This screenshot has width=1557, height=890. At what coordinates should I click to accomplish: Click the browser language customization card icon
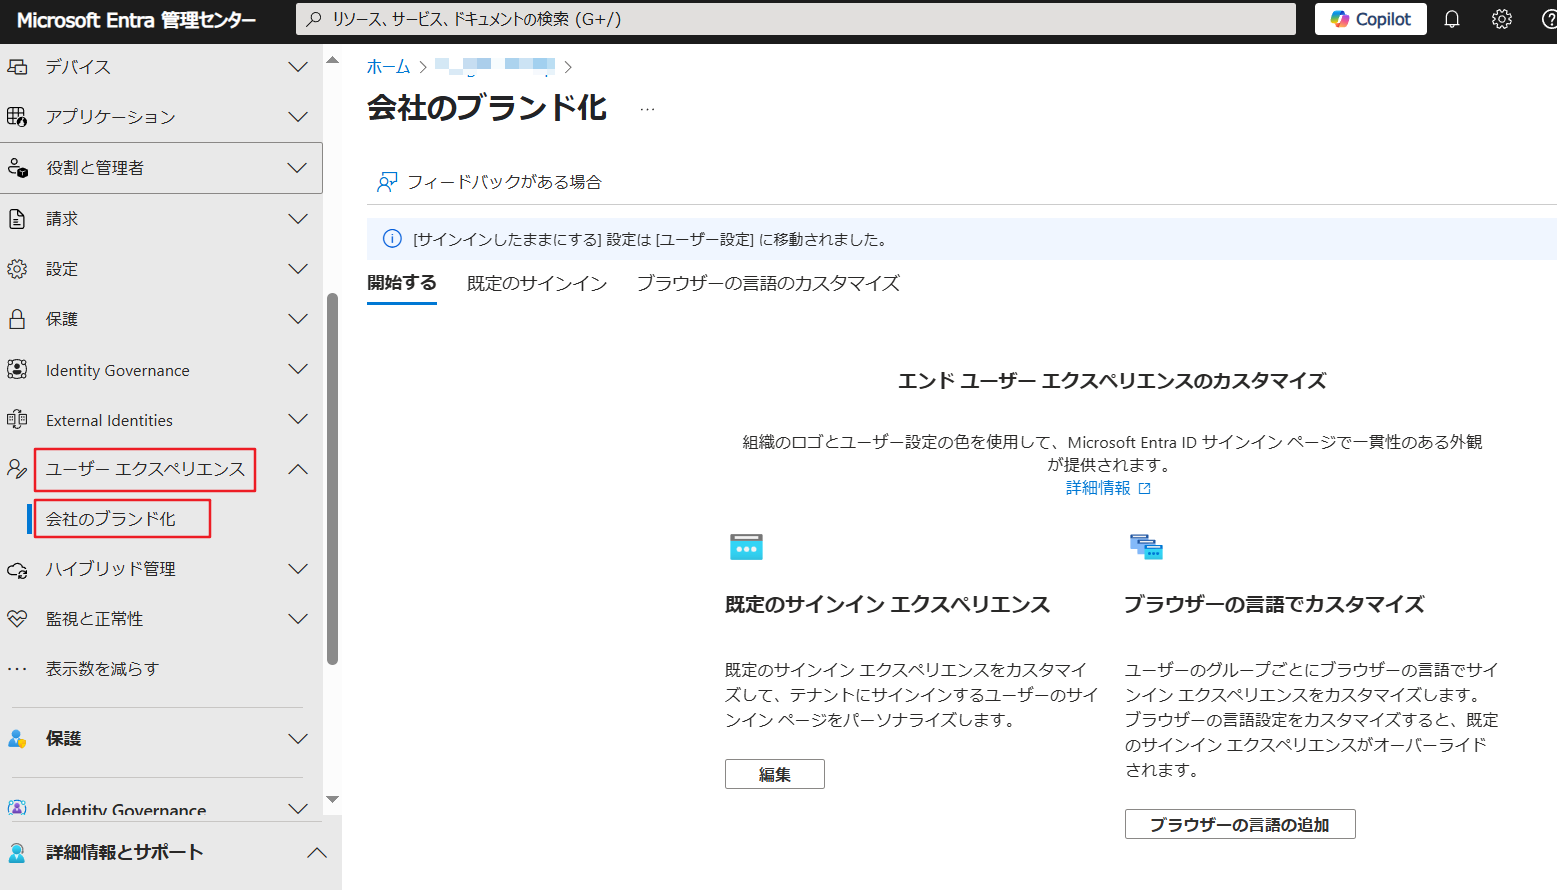click(x=1146, y=547)
